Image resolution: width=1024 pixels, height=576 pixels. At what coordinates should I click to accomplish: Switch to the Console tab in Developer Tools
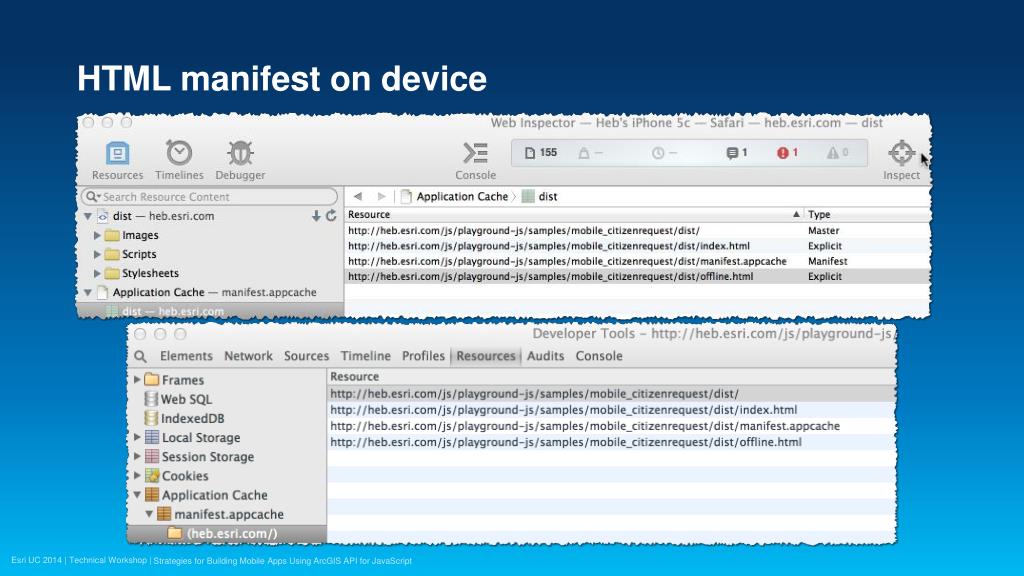click(x=599, y=356)
